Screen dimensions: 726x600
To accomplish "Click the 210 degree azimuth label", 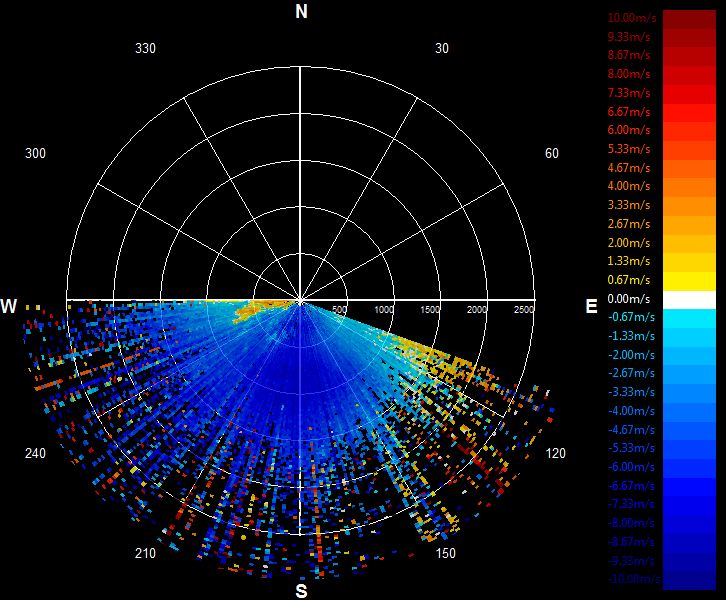I will (145, 553).
